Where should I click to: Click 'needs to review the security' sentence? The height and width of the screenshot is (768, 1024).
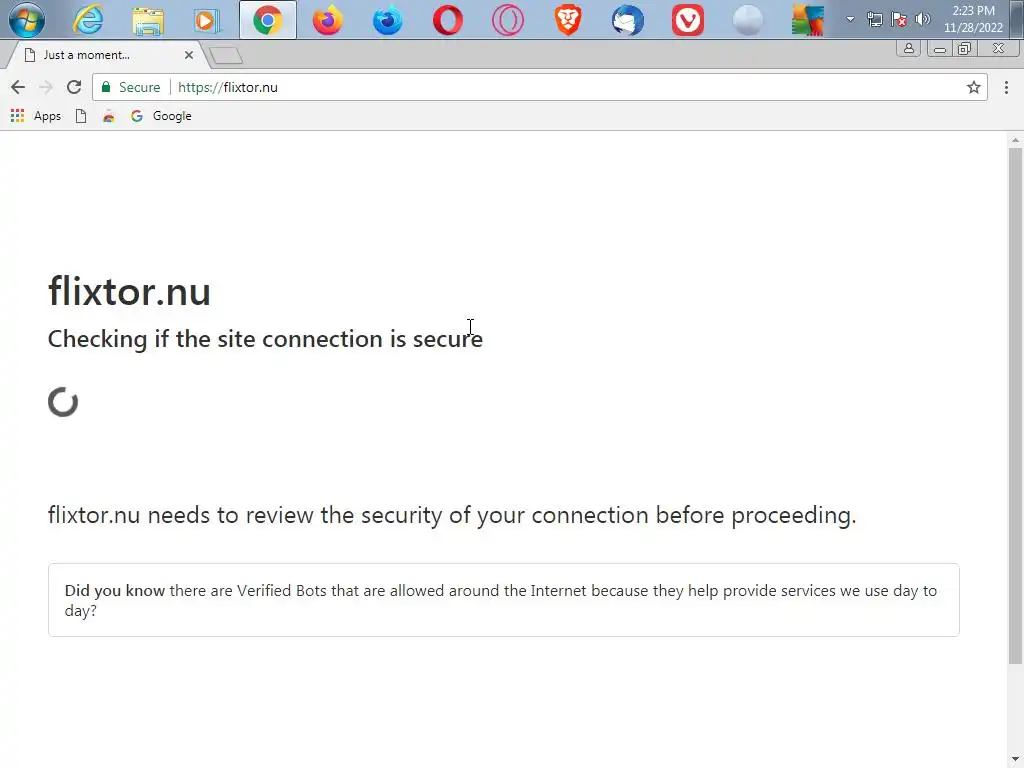(452, 515)
